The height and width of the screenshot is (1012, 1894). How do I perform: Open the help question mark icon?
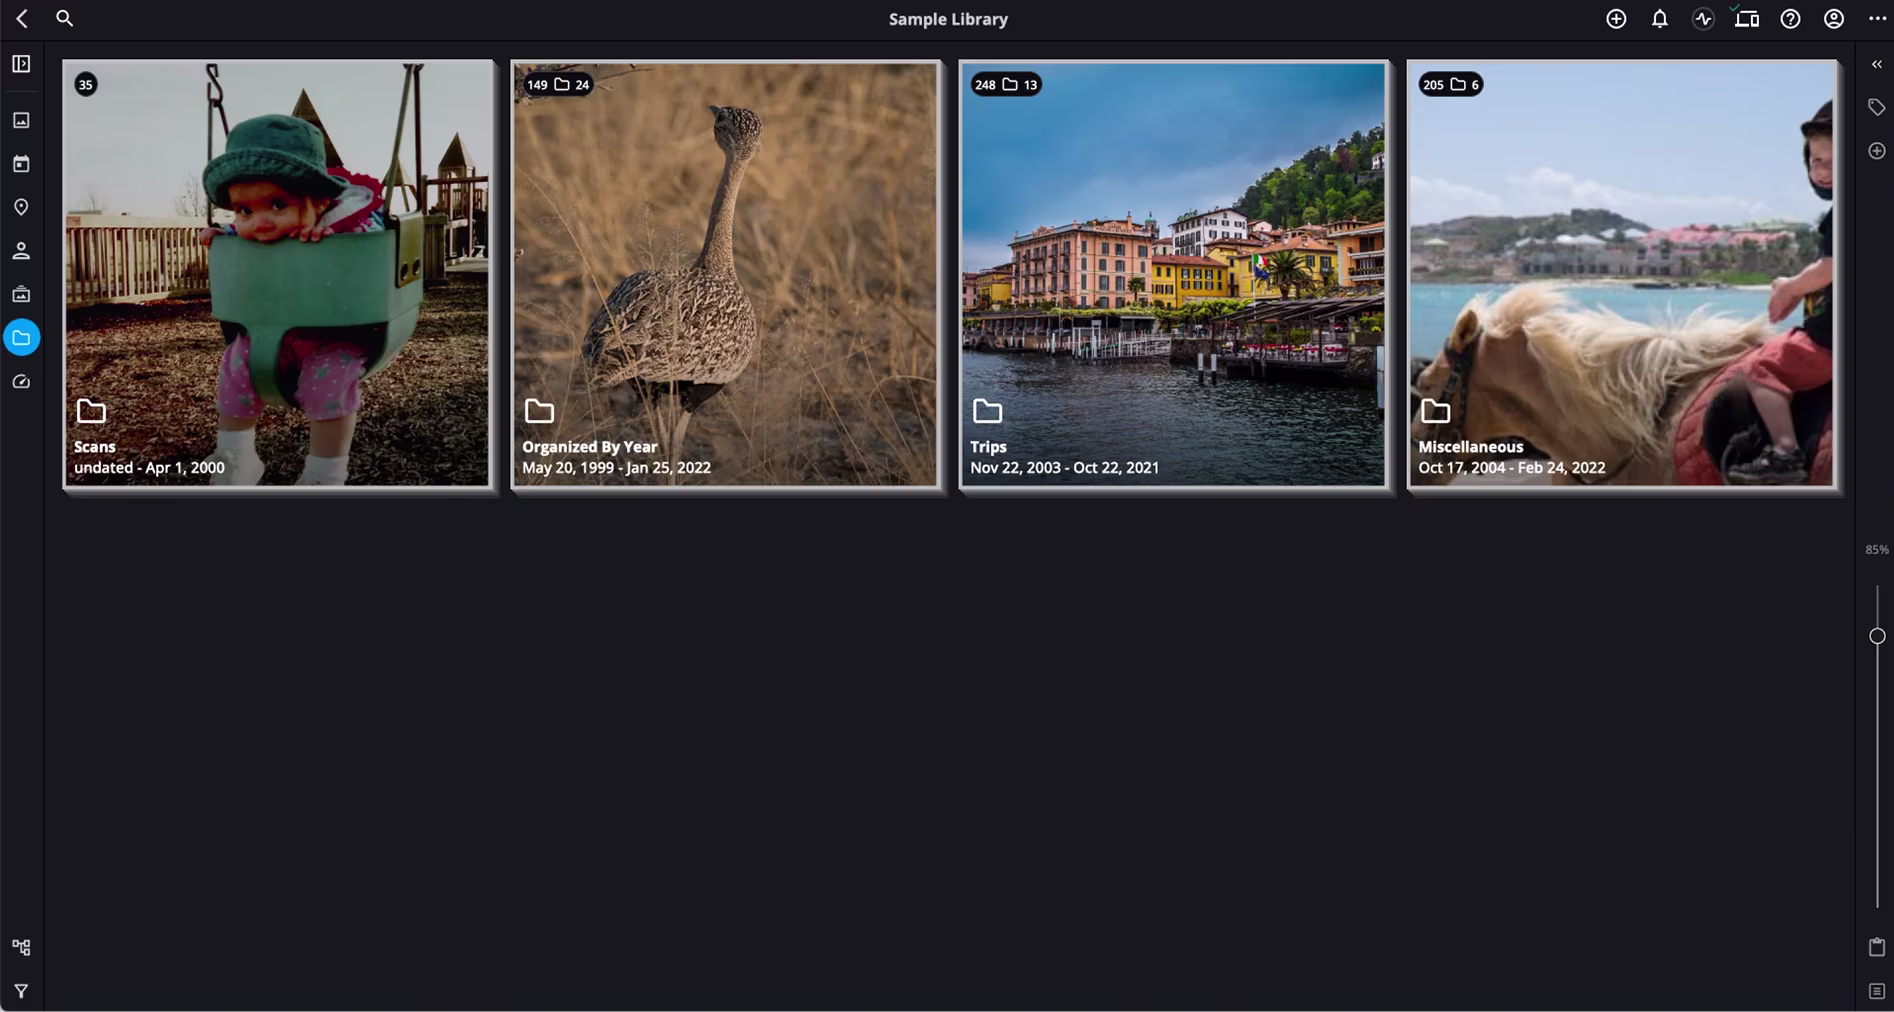click(1790, 19)
